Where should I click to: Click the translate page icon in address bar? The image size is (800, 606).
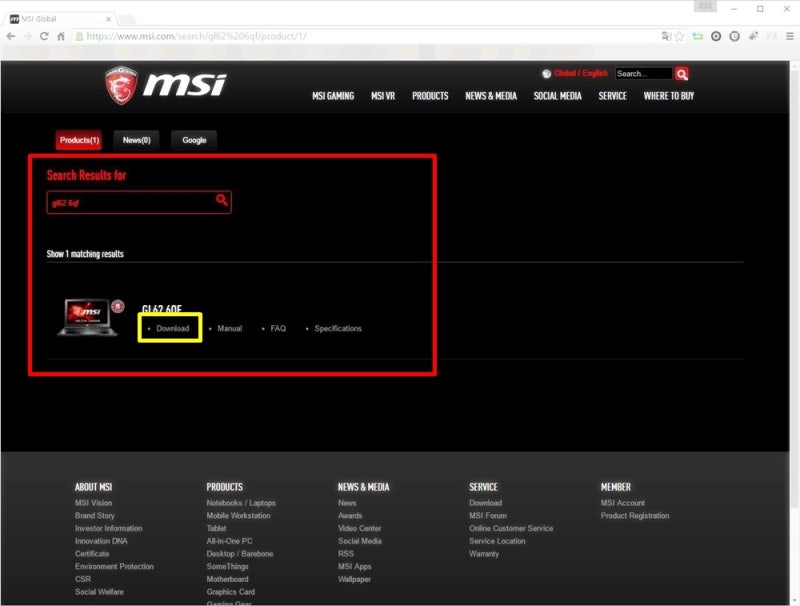(666, 36)
